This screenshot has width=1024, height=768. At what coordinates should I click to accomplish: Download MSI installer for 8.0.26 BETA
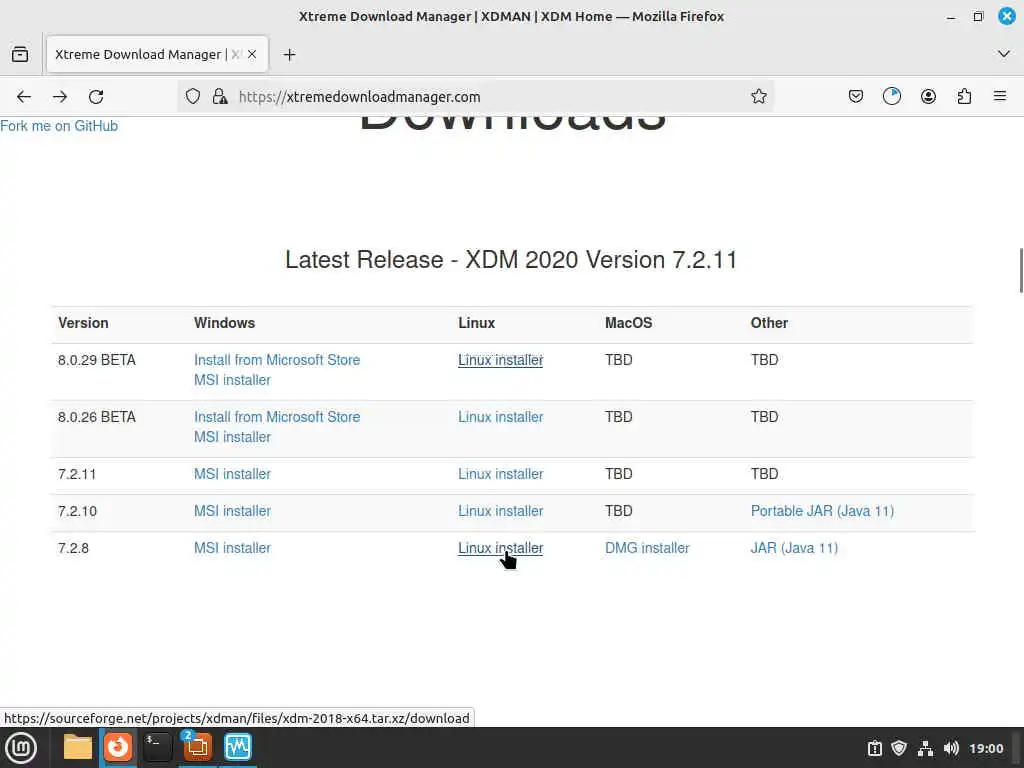click(x=232, y=437)
